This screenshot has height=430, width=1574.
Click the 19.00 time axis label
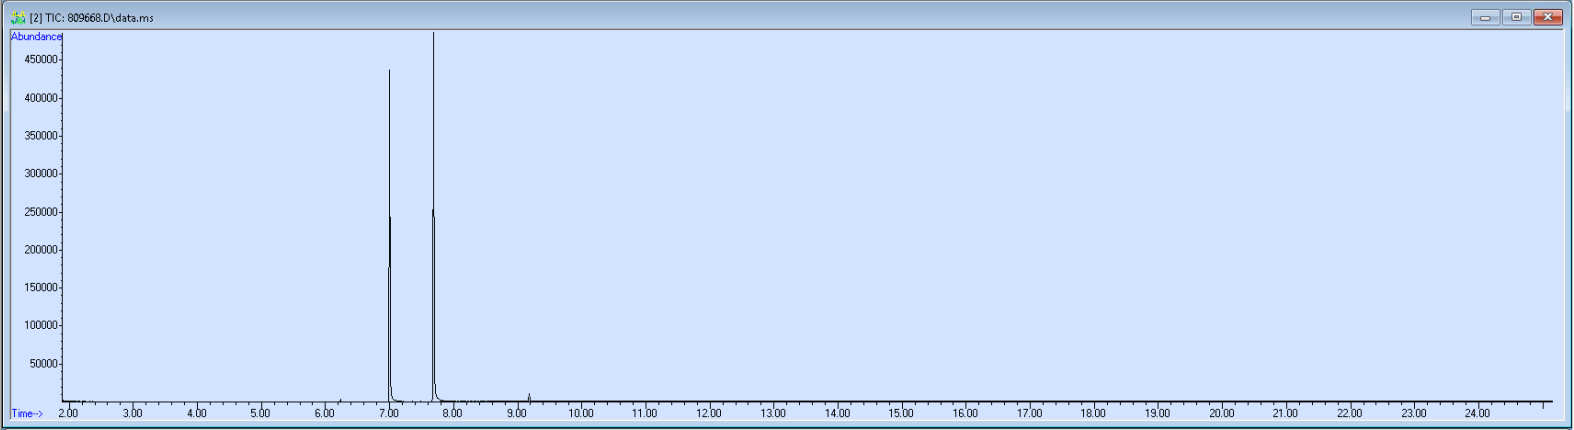pos(1157,413)
